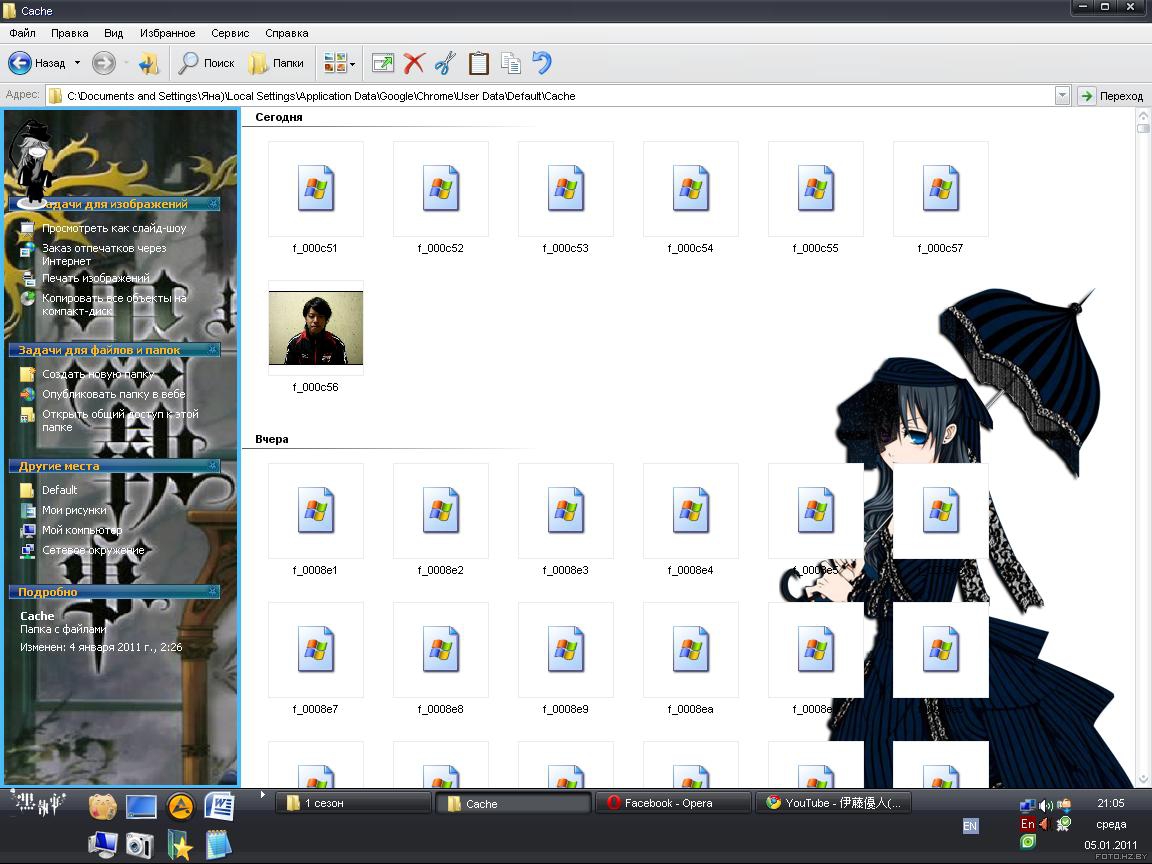Select file f_000c53
Screen dimensions: 1152x864
[x=566, y=198]
